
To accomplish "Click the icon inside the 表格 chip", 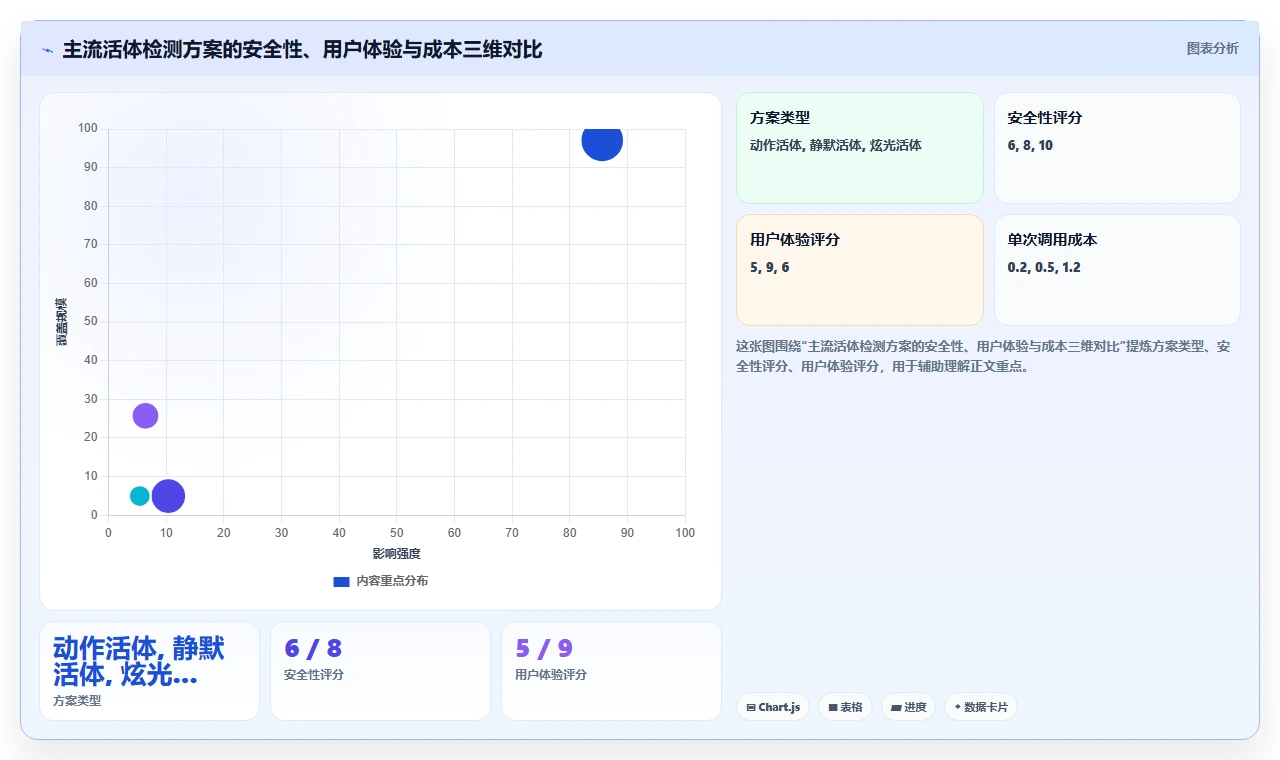I will (833, 708).
